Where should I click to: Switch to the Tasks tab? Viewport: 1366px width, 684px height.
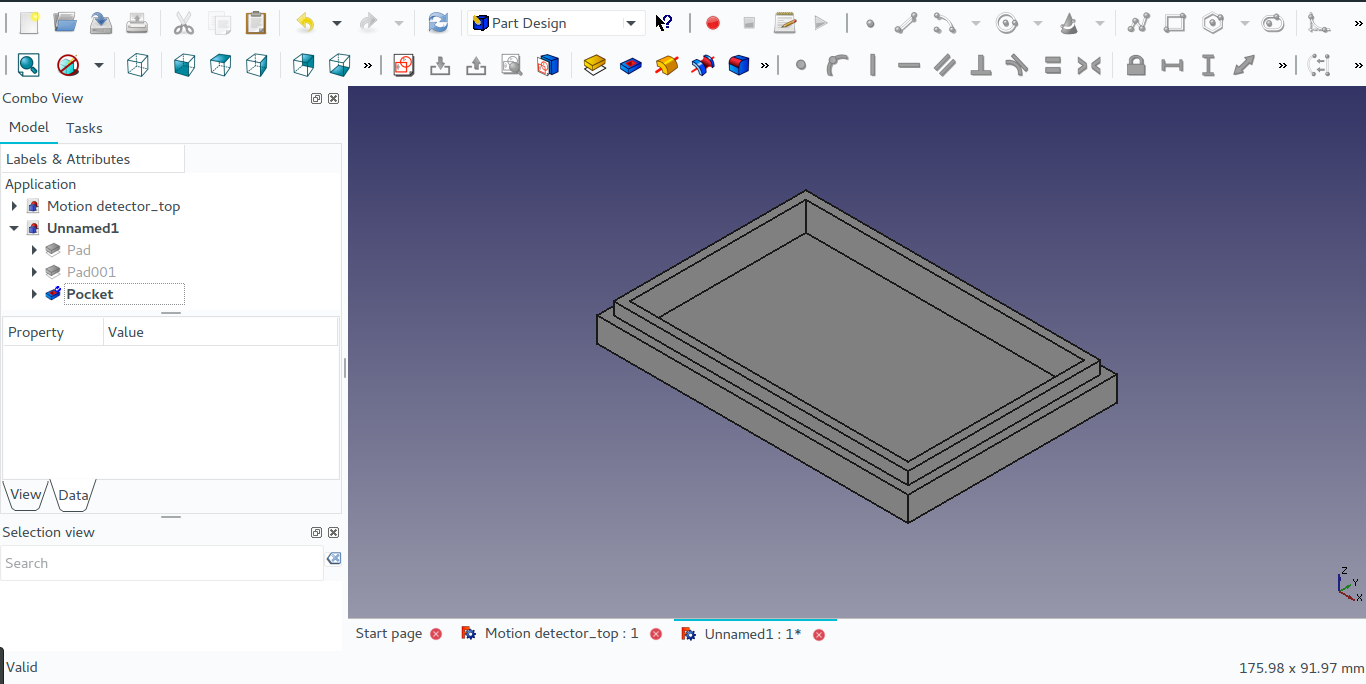pos(84,128)
